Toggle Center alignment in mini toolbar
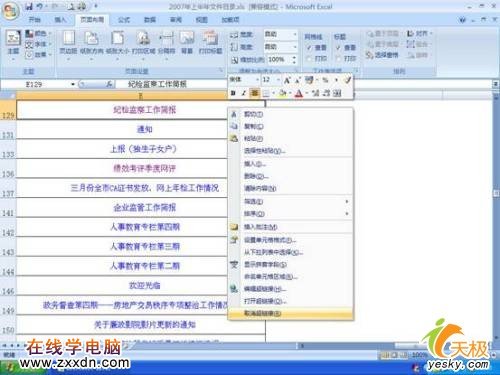This screenshot has height=375, width=500. [x=255, y=93]
